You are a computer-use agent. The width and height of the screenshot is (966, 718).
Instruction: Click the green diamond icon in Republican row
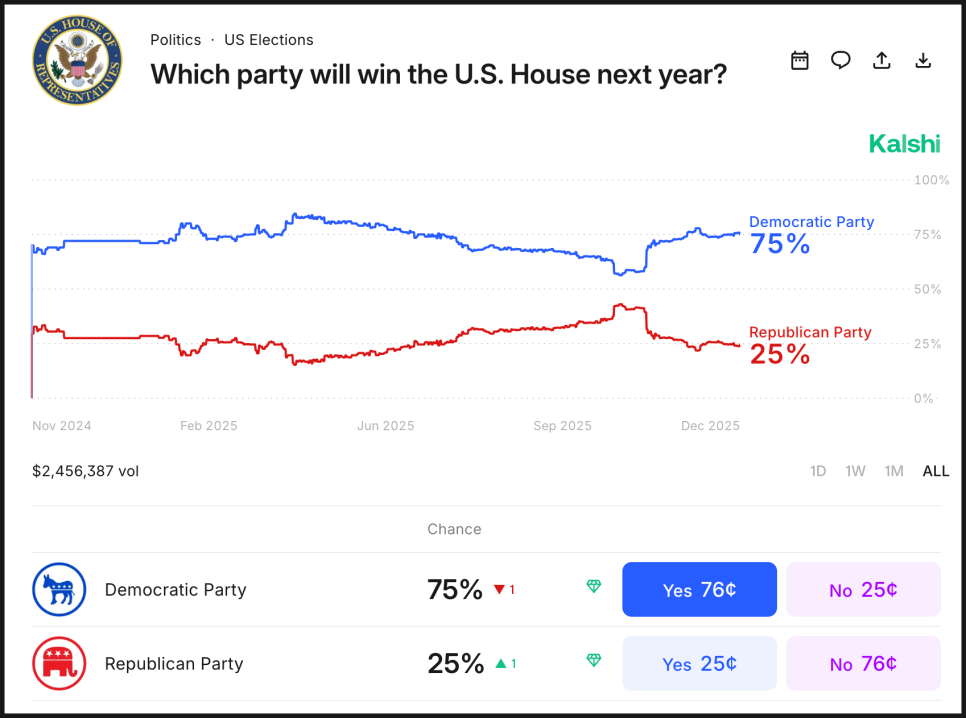point(594,661)
